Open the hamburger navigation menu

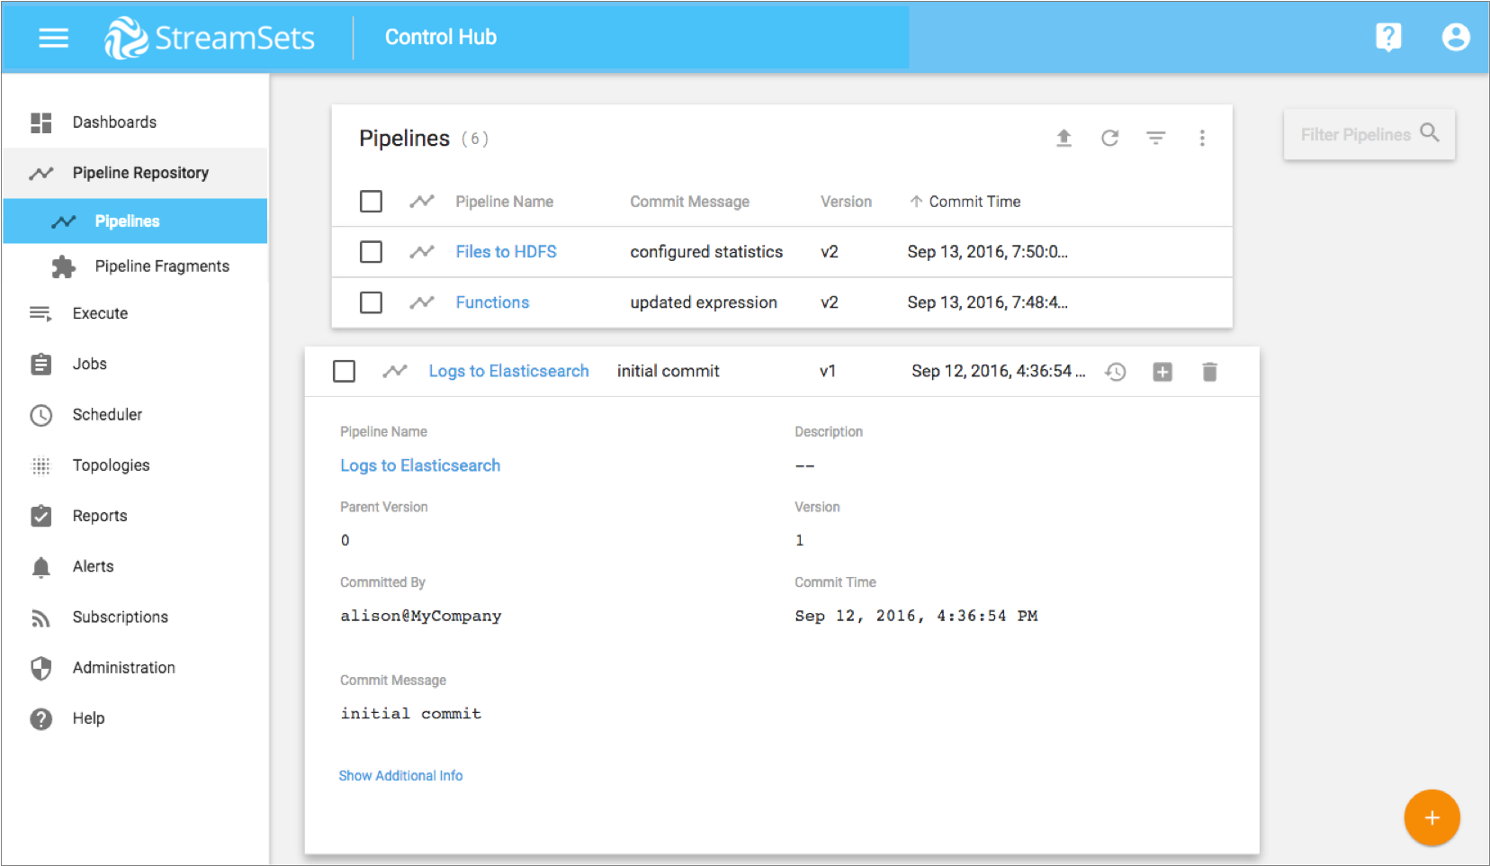(53, 38)
